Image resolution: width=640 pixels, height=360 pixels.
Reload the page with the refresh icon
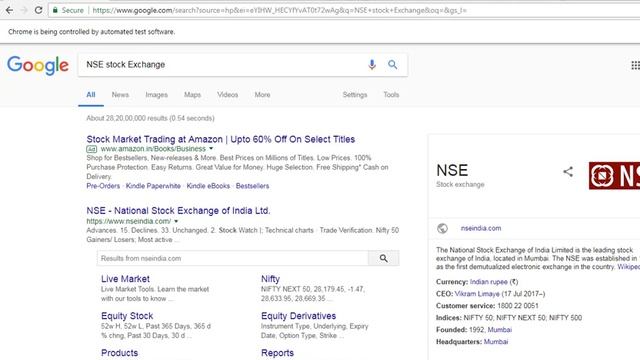click(x=38, y=10)
